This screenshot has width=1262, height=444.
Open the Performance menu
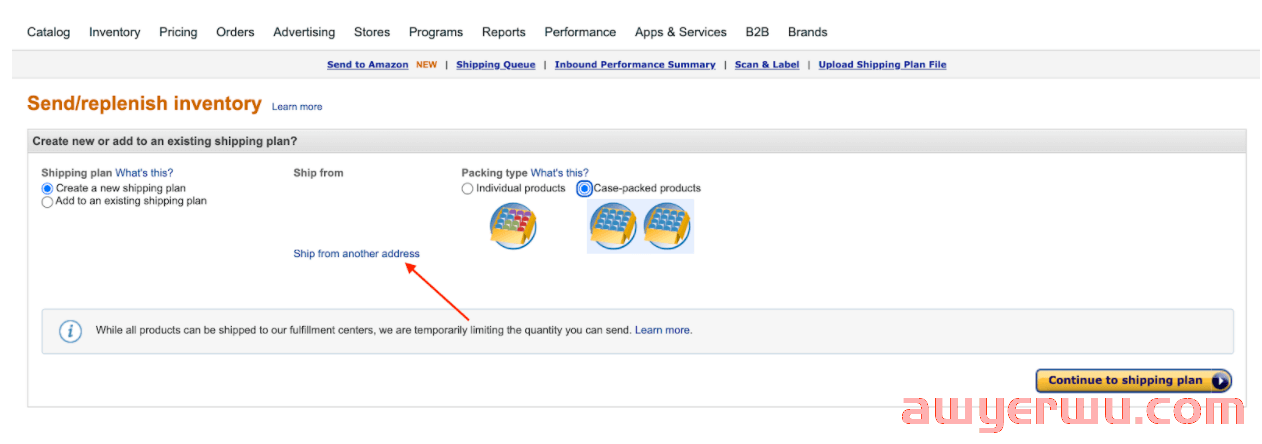coord(580,32)
